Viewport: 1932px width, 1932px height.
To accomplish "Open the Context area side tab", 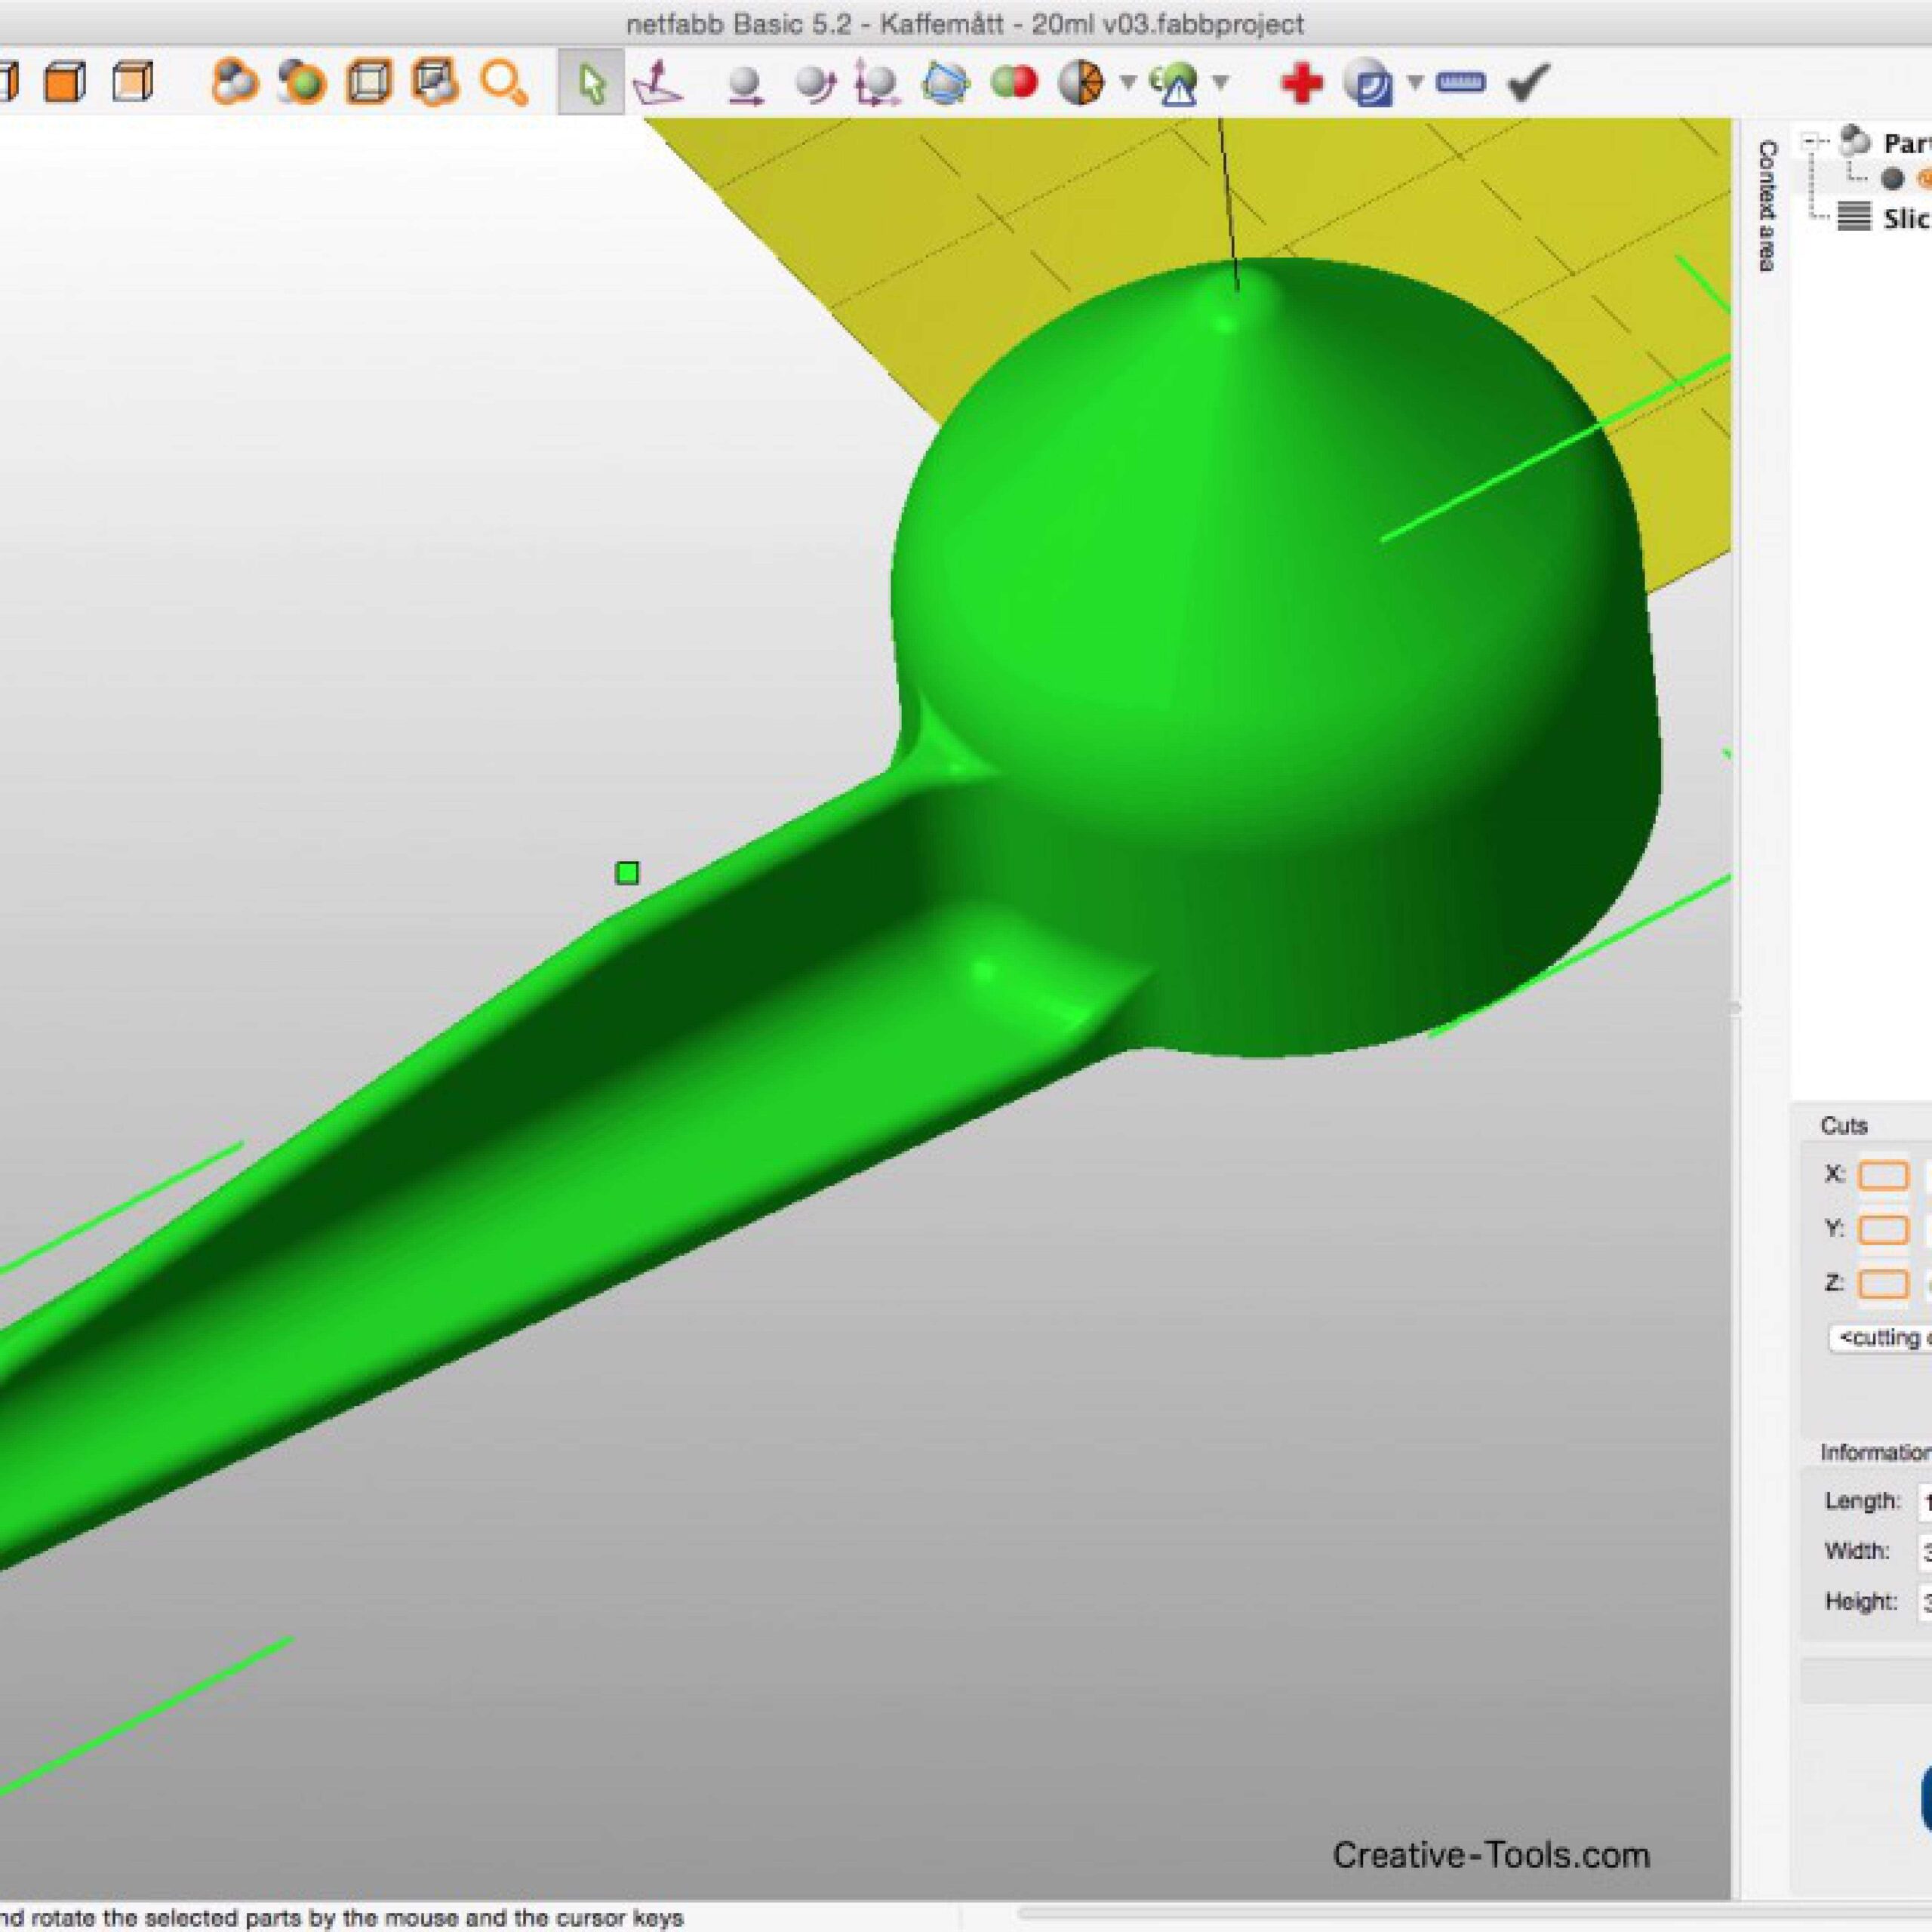I will click(x=1767, y=205).
